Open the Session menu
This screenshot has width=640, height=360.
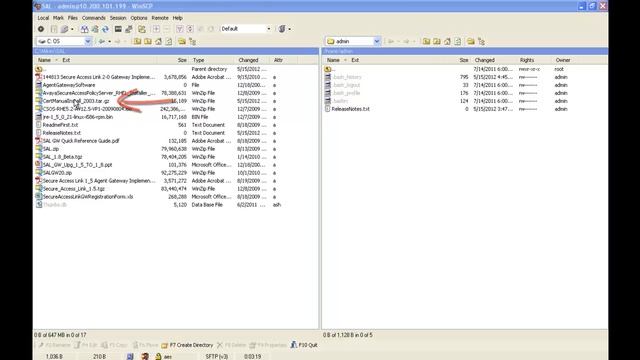[x=118, y=18]
